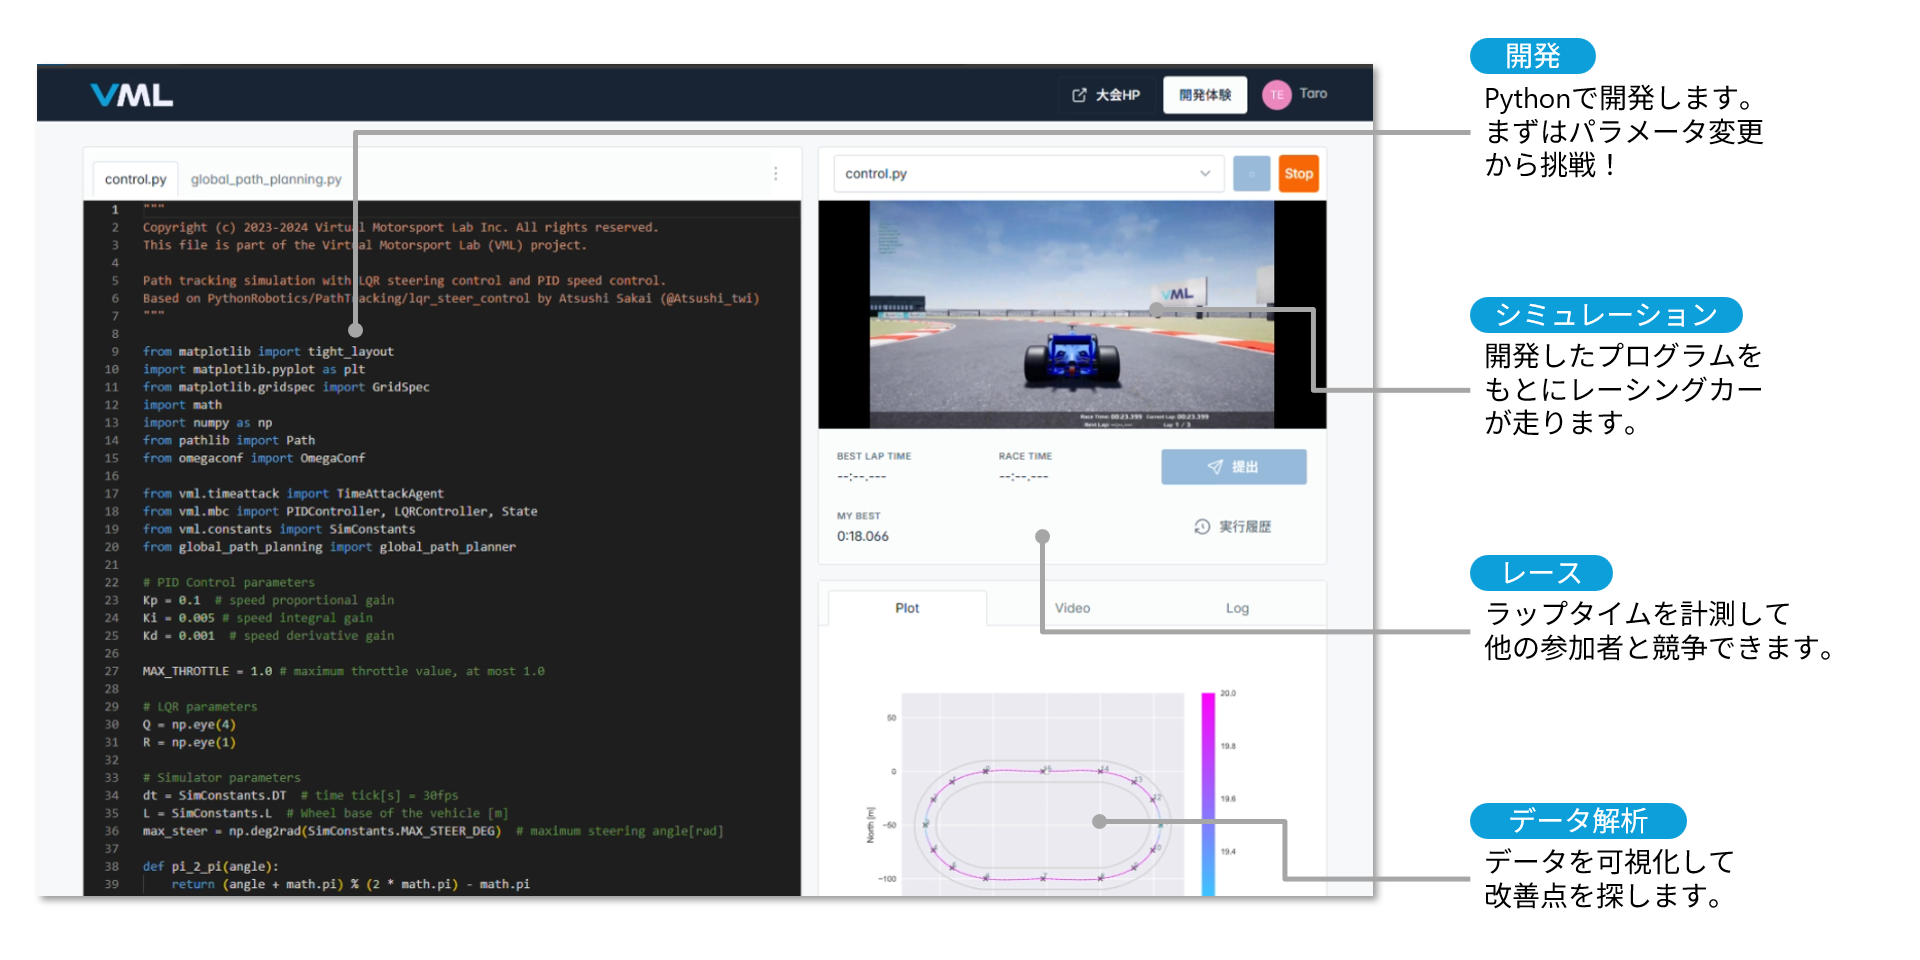Screen dimensions: 1920x960
Task: Select the Plot tab
Action: [907, 608]
